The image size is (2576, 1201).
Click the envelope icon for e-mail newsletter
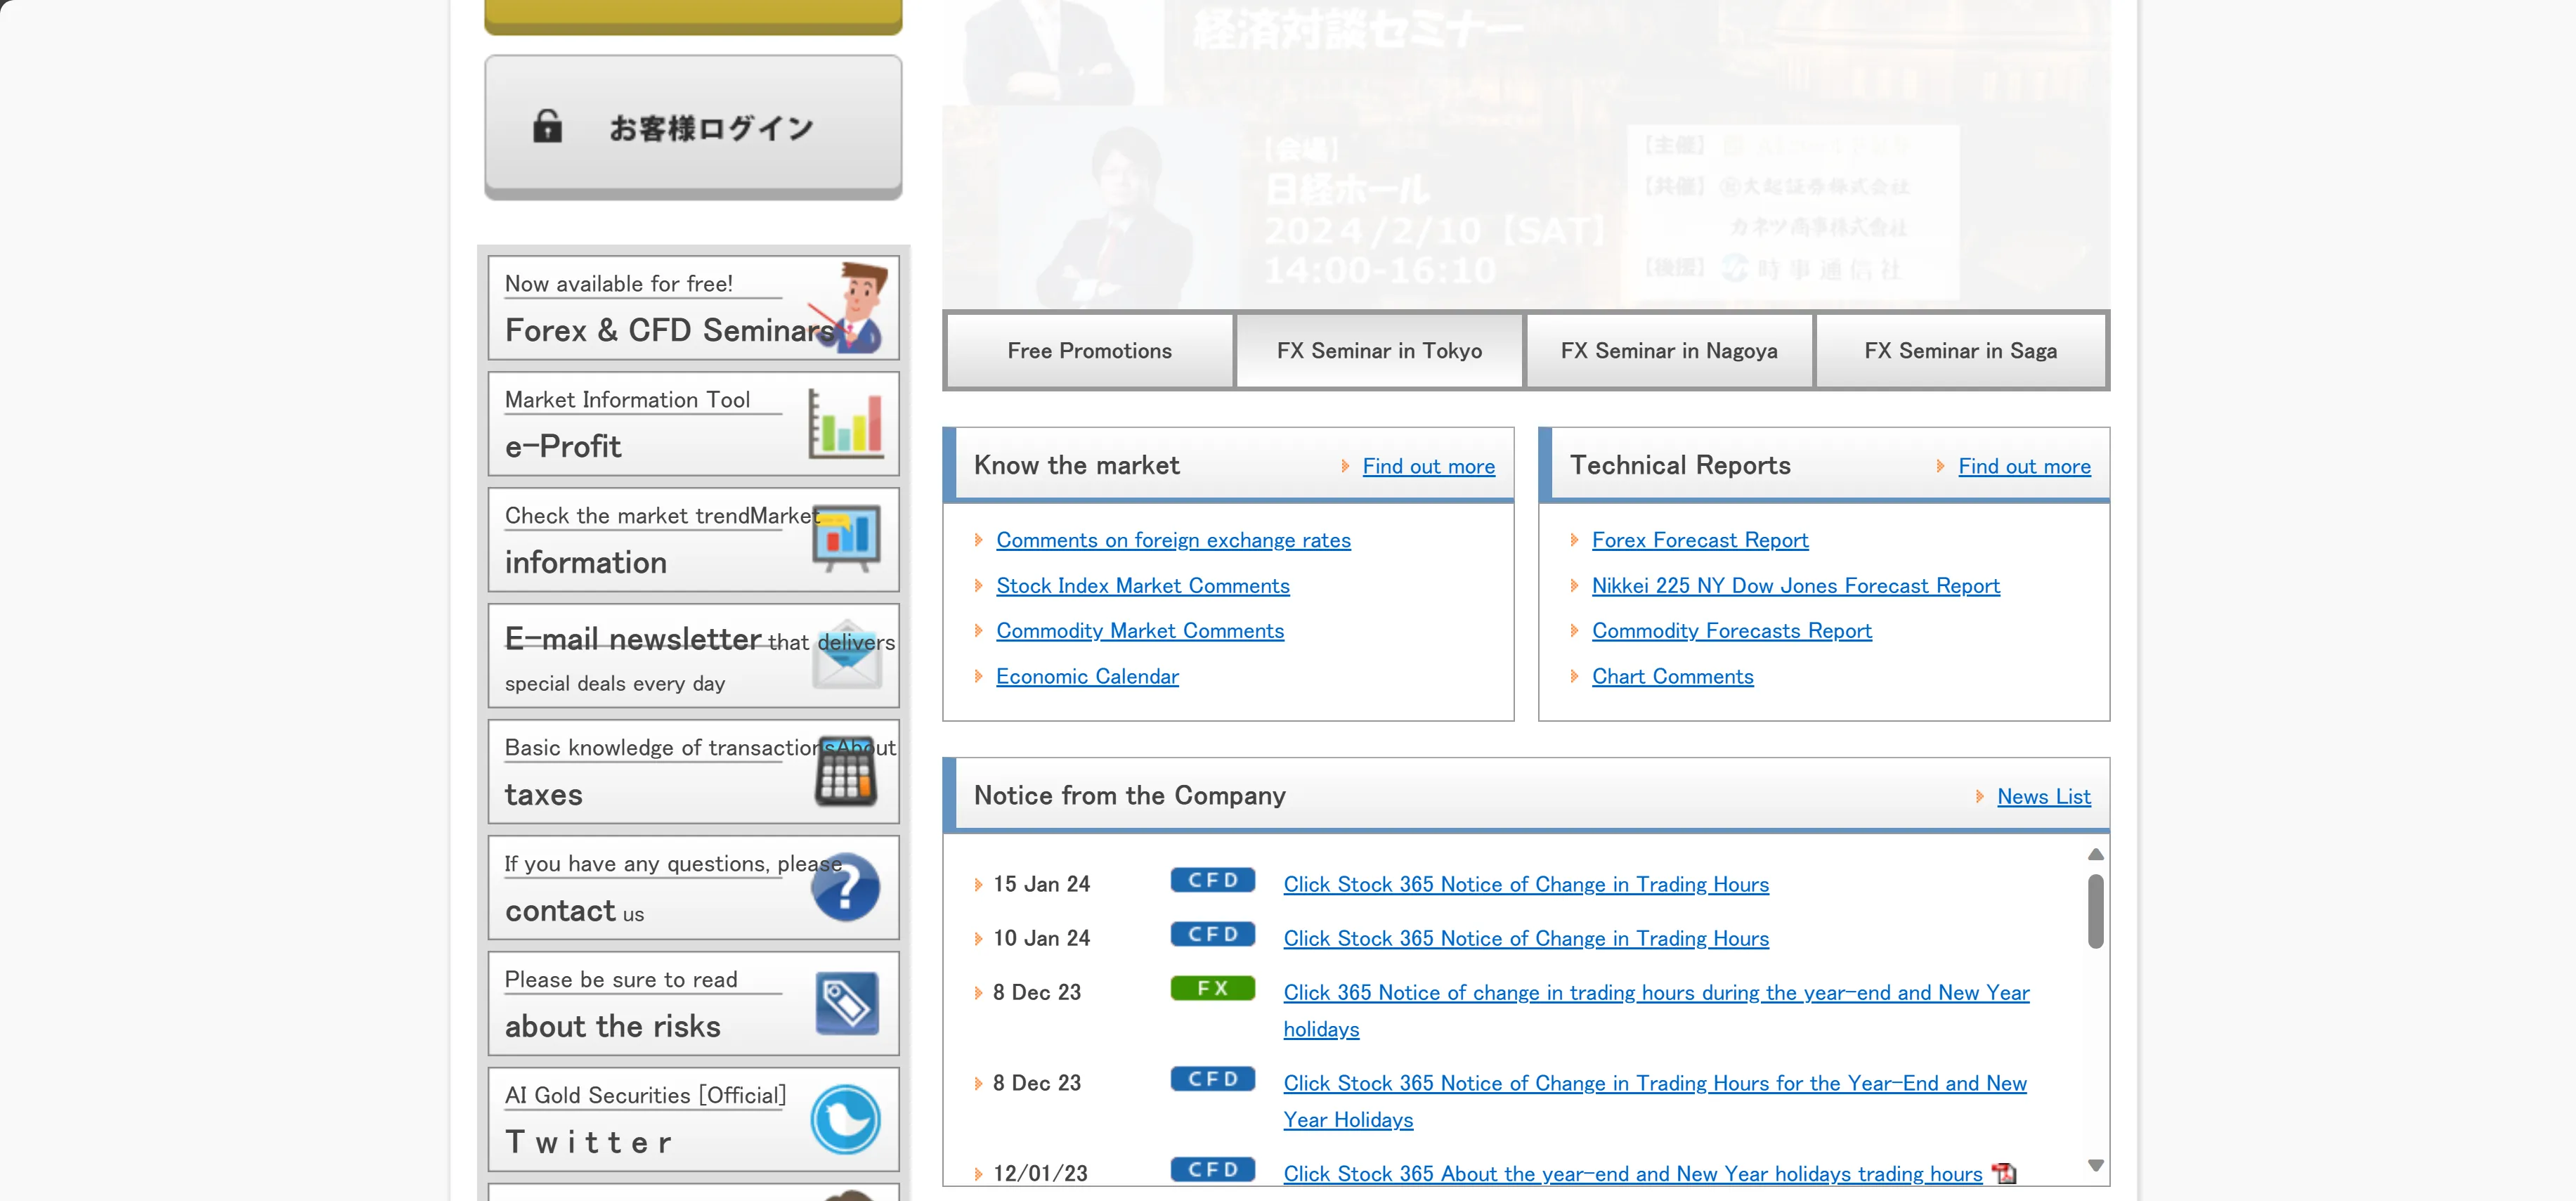[x=847, y=655]
